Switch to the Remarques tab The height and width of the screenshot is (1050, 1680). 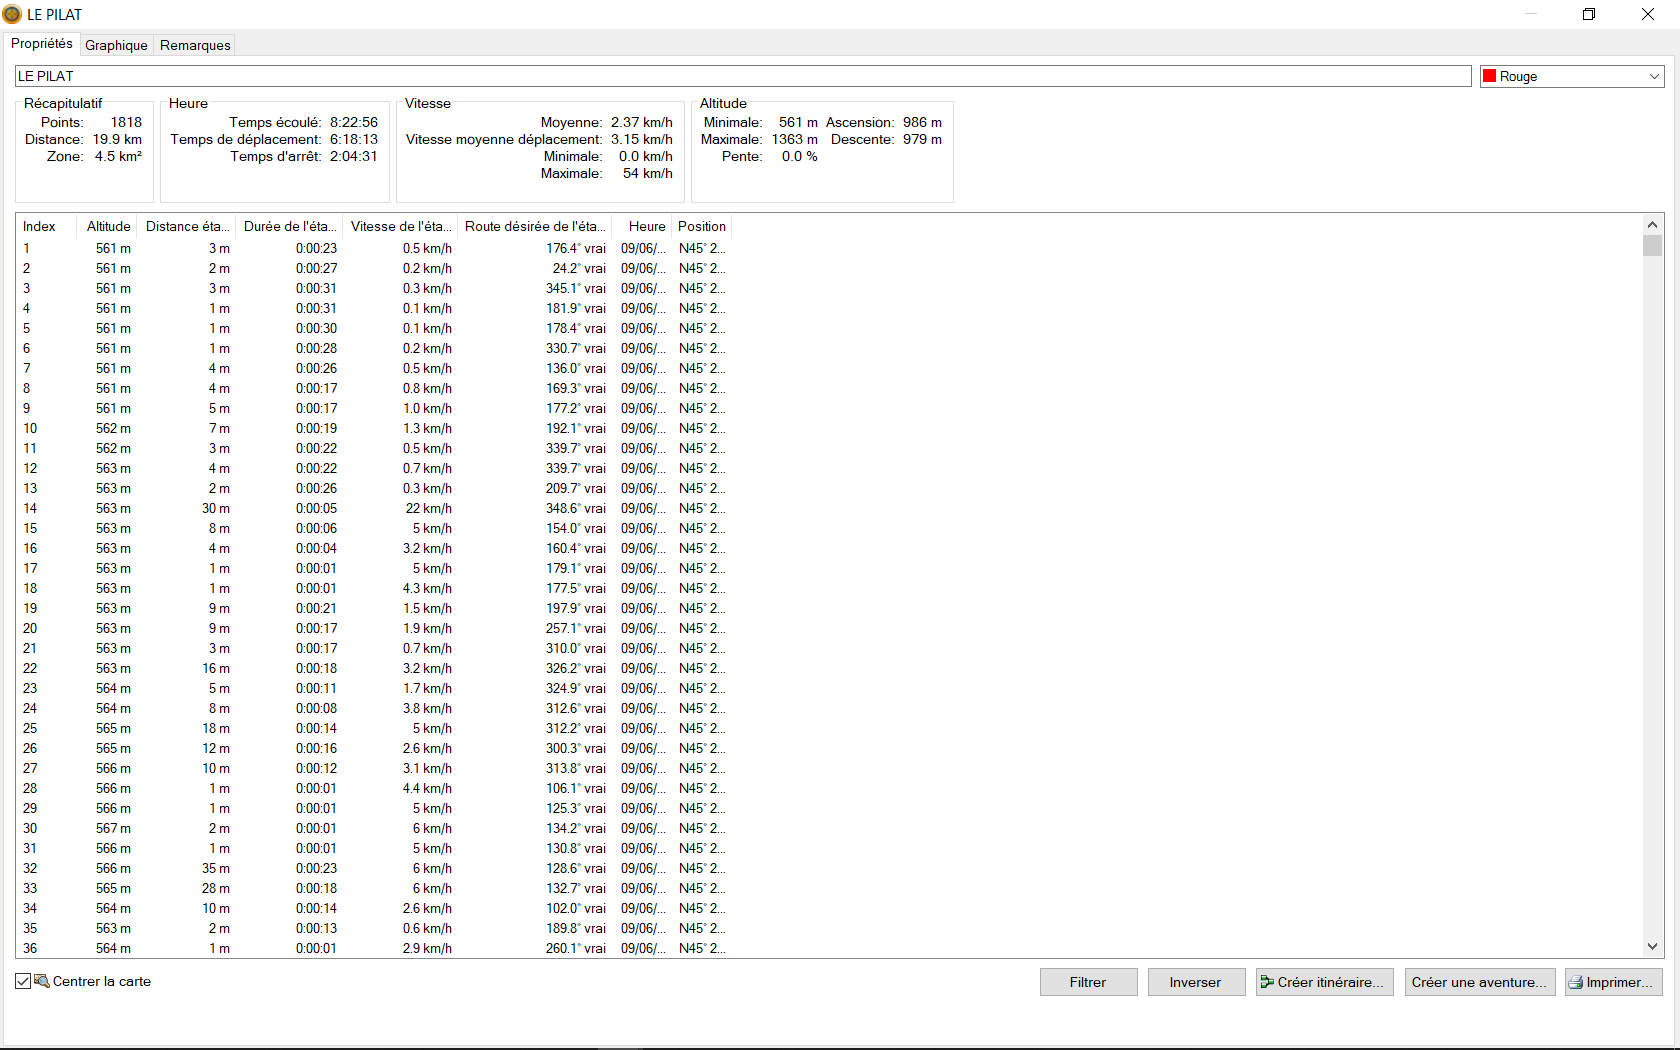click(195, 45)
